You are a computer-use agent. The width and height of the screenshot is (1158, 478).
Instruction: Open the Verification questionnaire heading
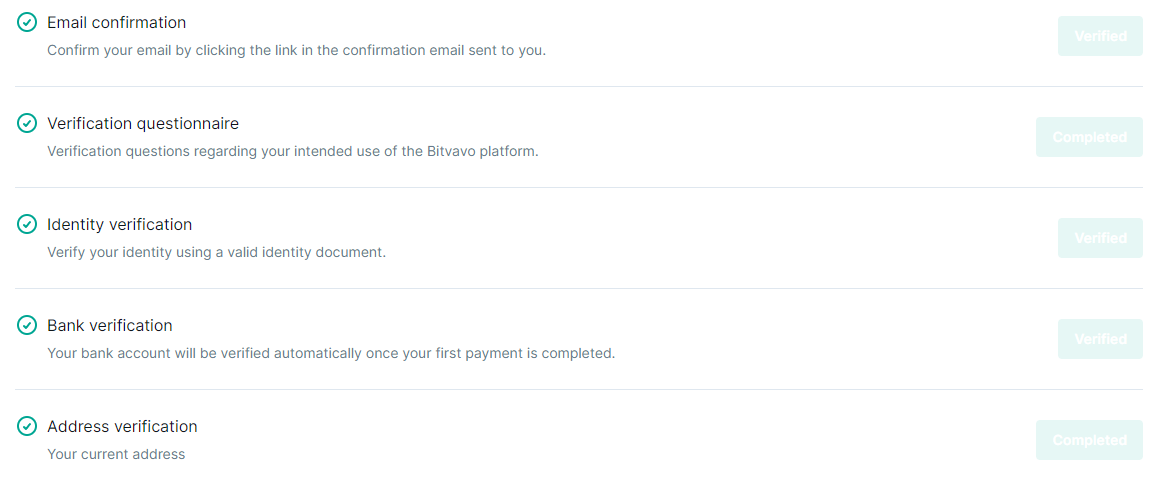click(143, 123)
